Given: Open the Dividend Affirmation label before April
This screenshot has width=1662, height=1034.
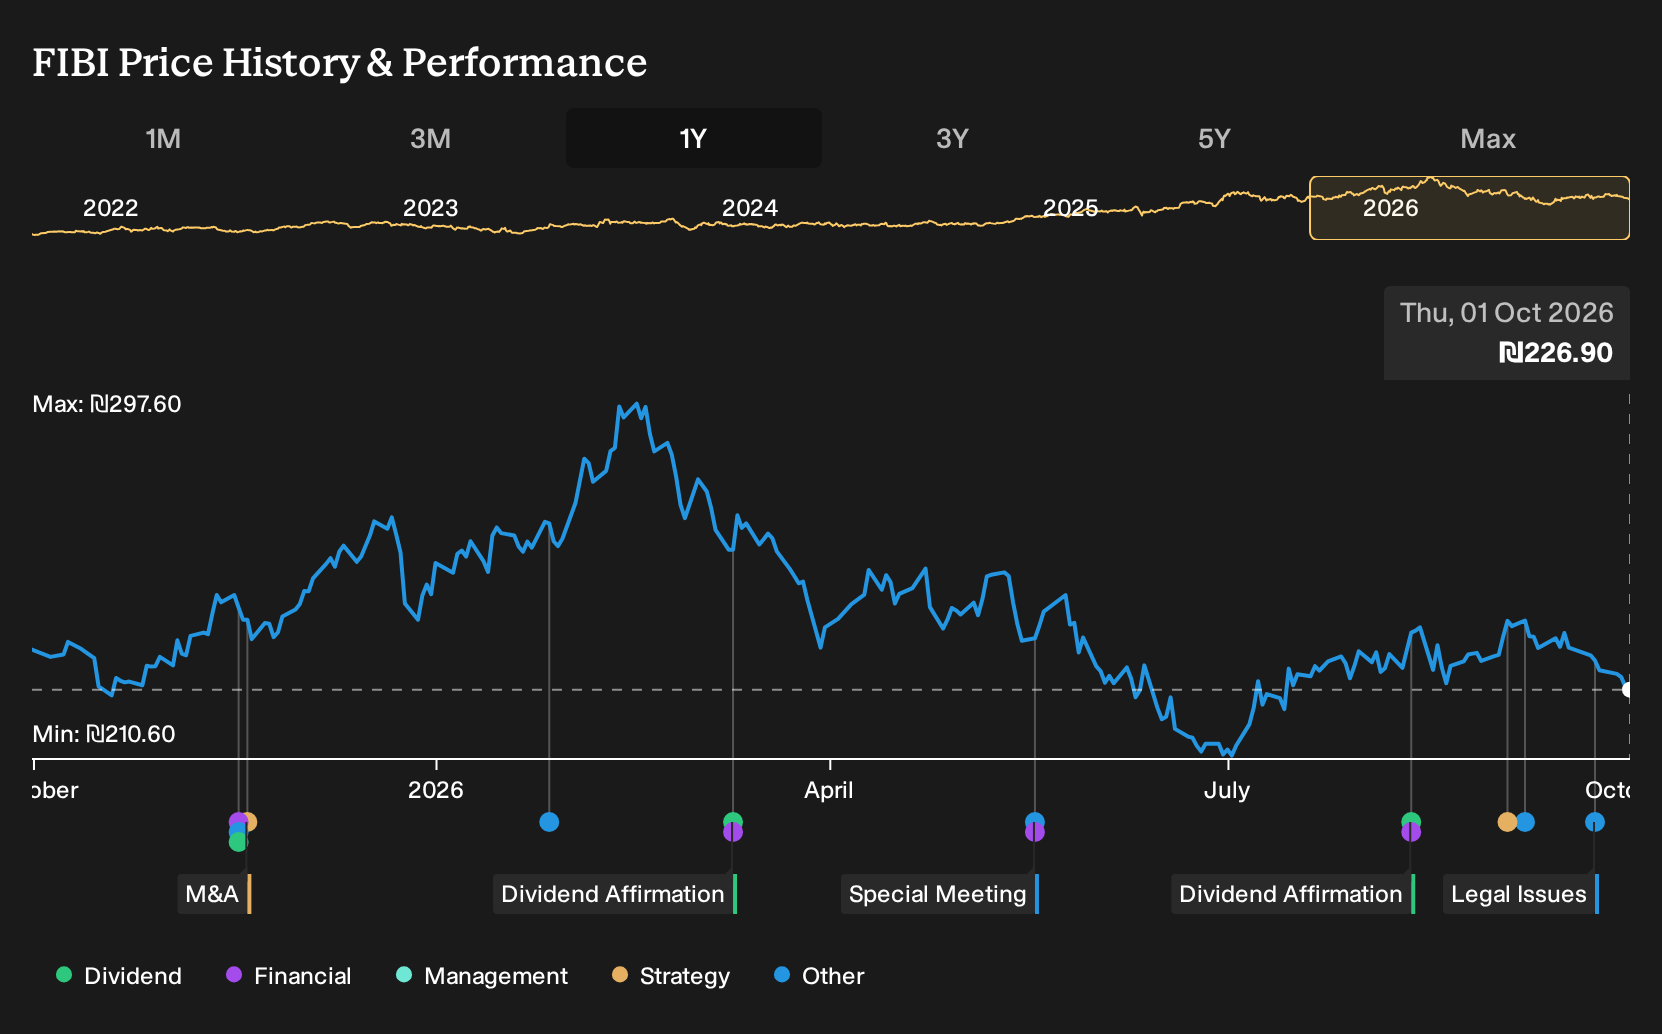Looking at the screenshot, I should coord(614,894).
